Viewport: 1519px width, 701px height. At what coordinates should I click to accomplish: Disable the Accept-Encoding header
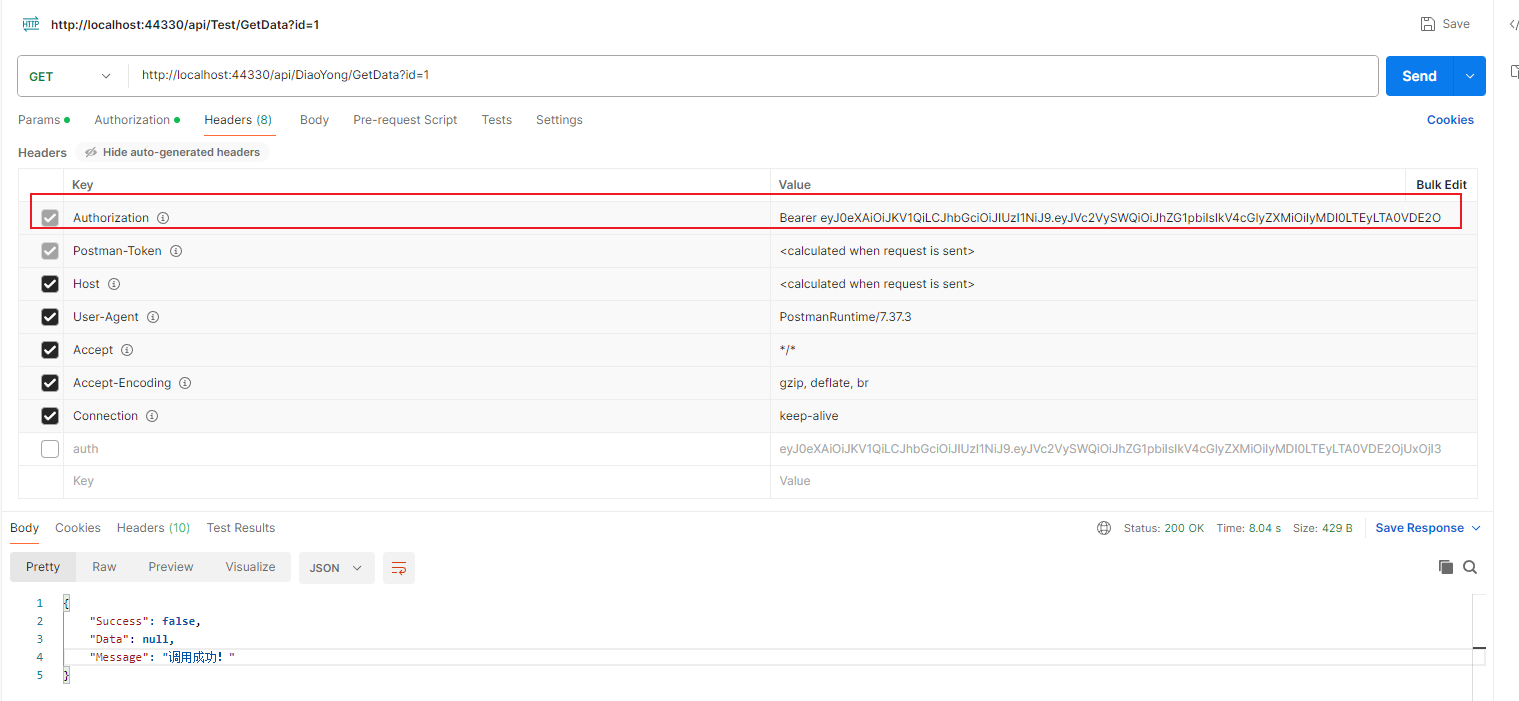[49, 382]
